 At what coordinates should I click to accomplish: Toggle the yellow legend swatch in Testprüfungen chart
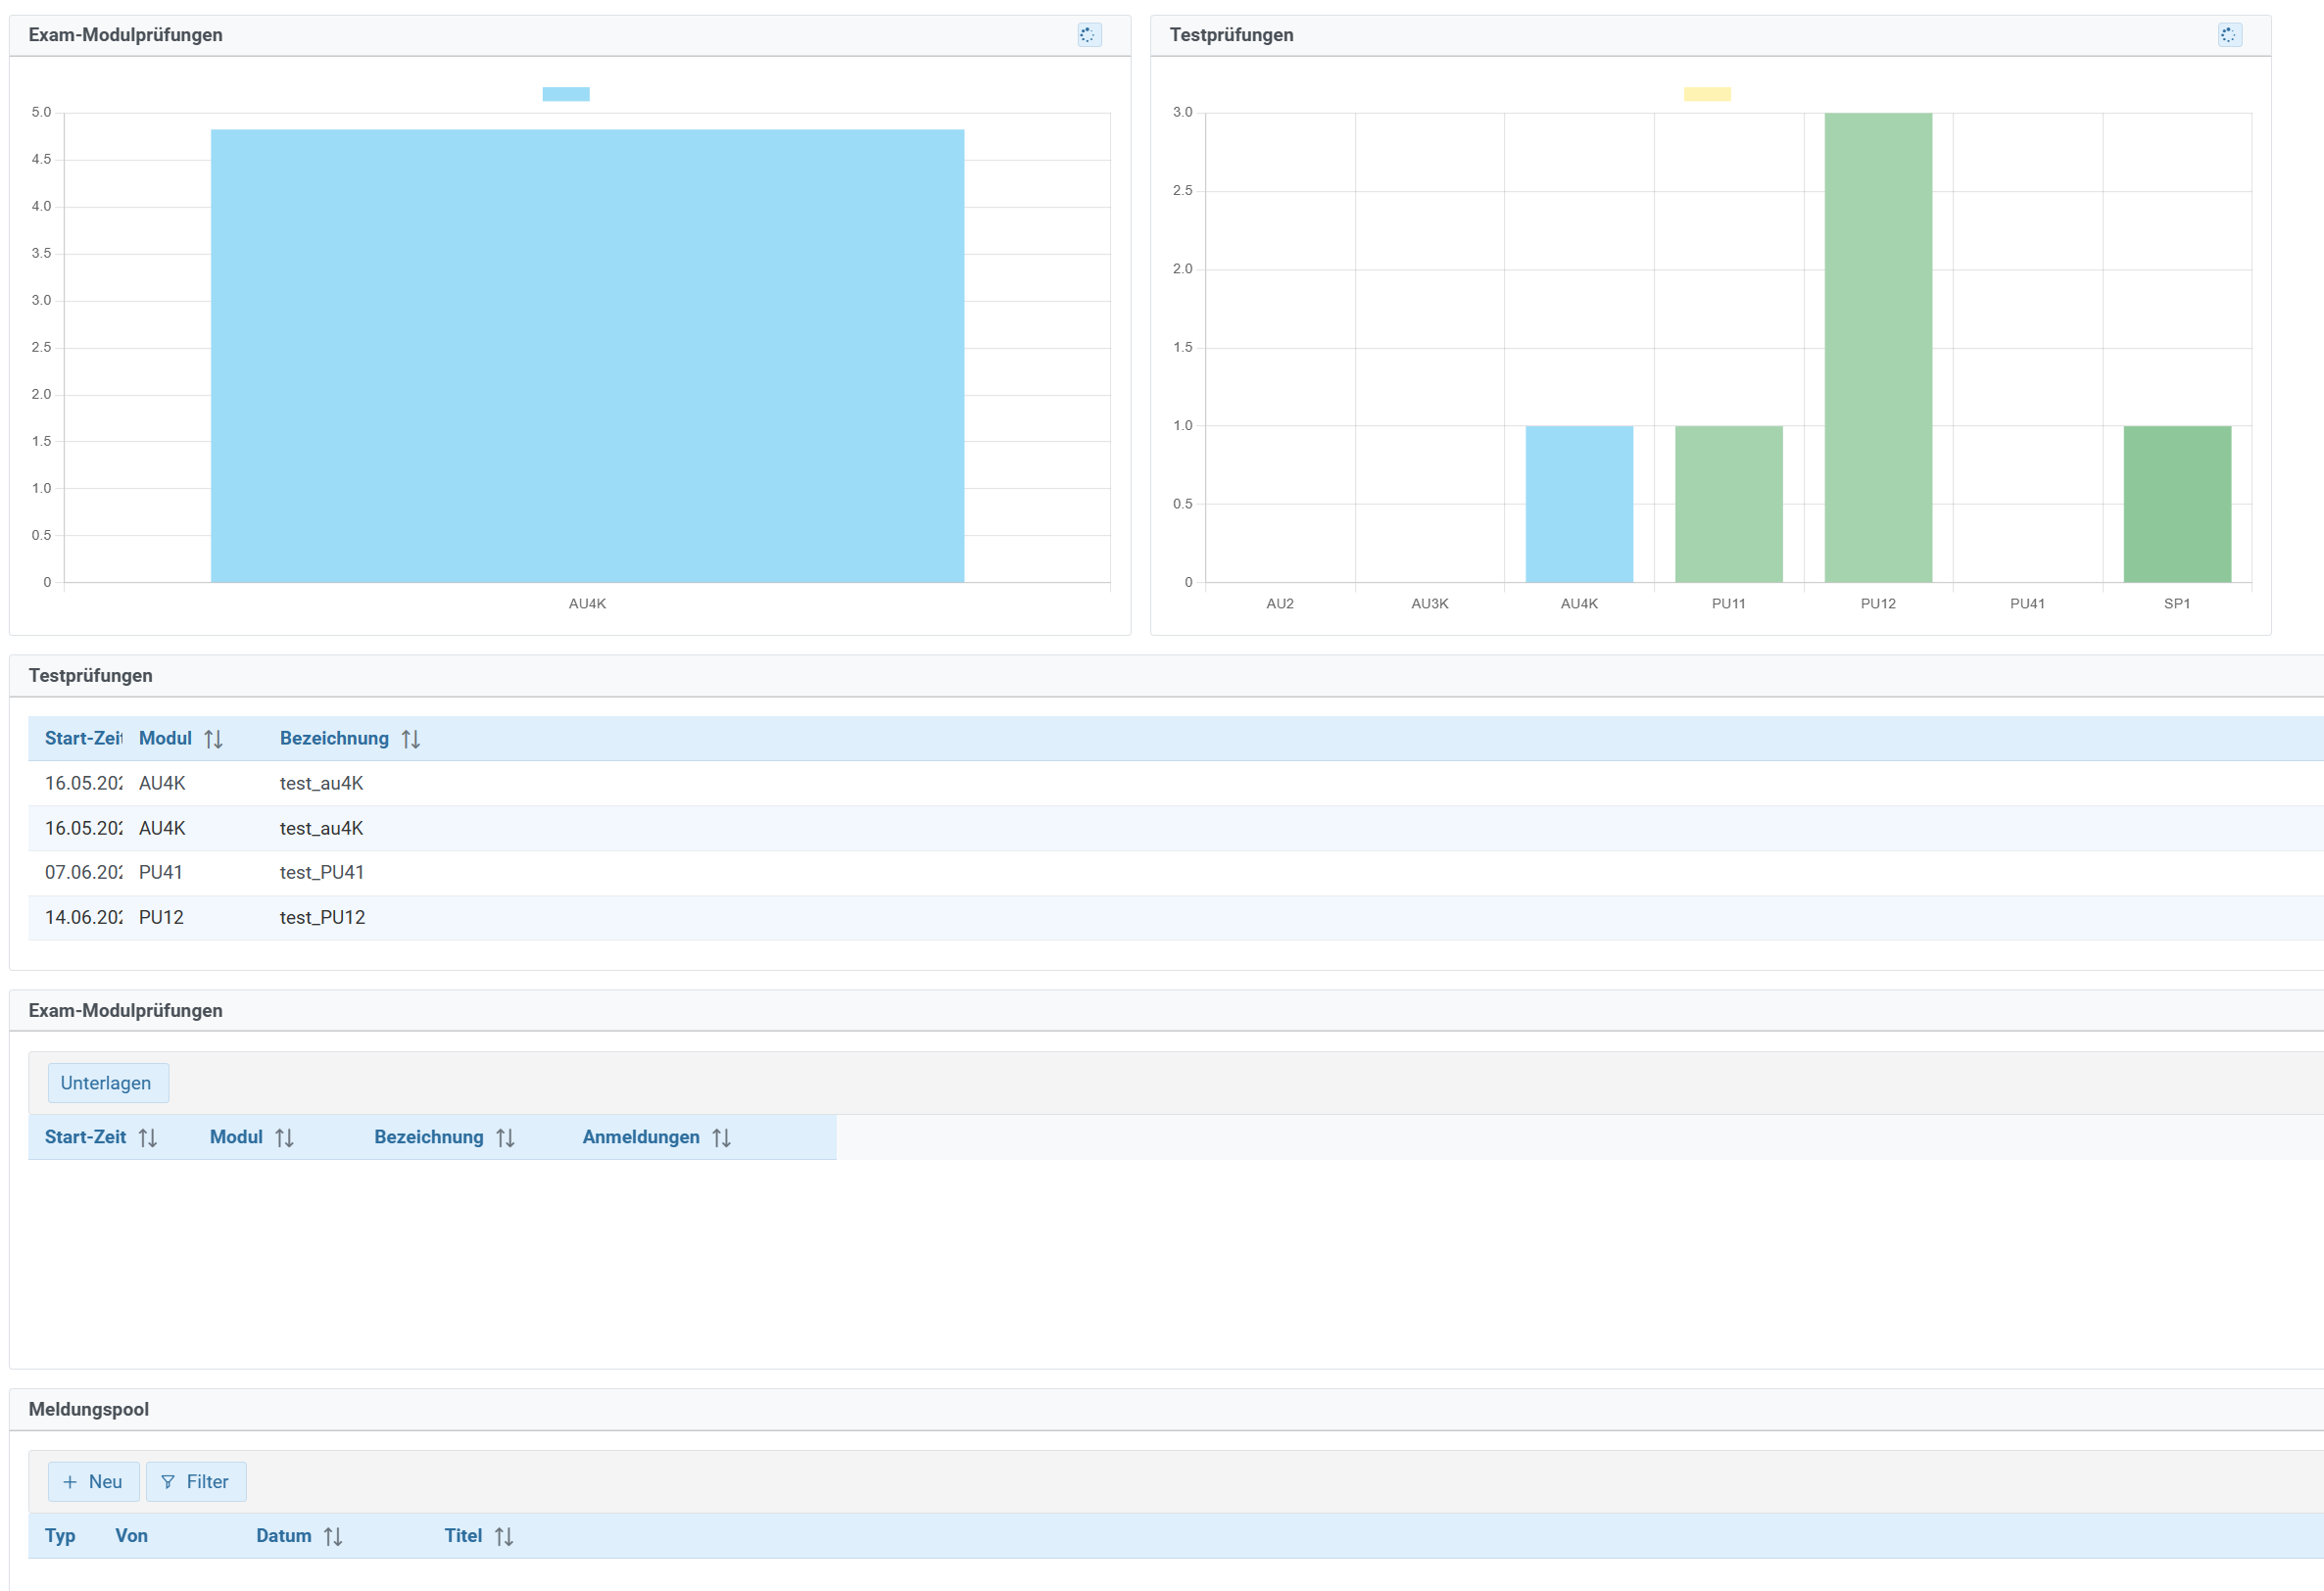pos(1707,94)
